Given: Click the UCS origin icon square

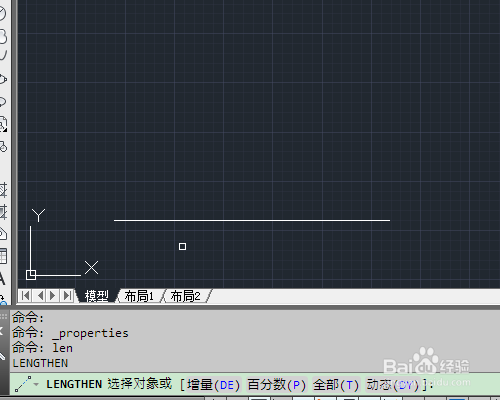Looking at the screenshot, I should 31,275.
